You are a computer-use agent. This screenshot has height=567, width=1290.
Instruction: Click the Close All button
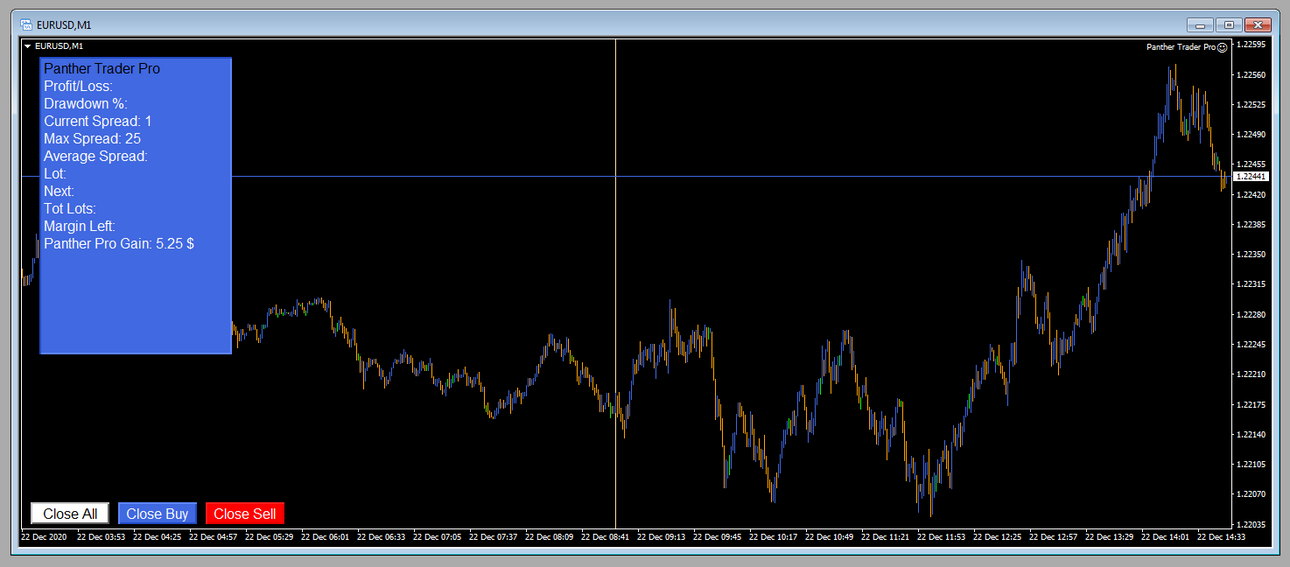coord(70,513)
